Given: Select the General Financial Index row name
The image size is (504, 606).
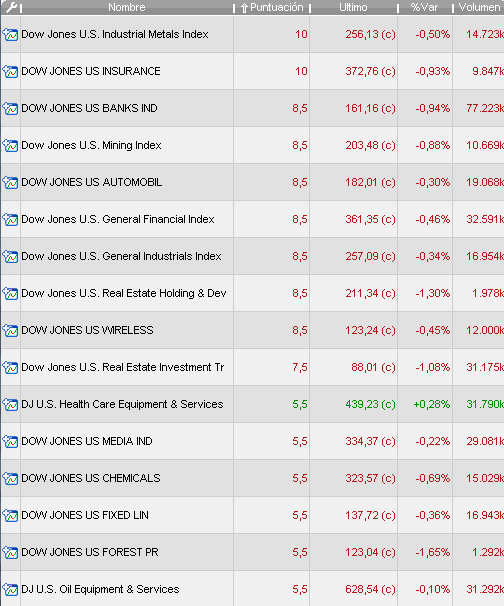Looking at the screenshot, I should point(118,219).
